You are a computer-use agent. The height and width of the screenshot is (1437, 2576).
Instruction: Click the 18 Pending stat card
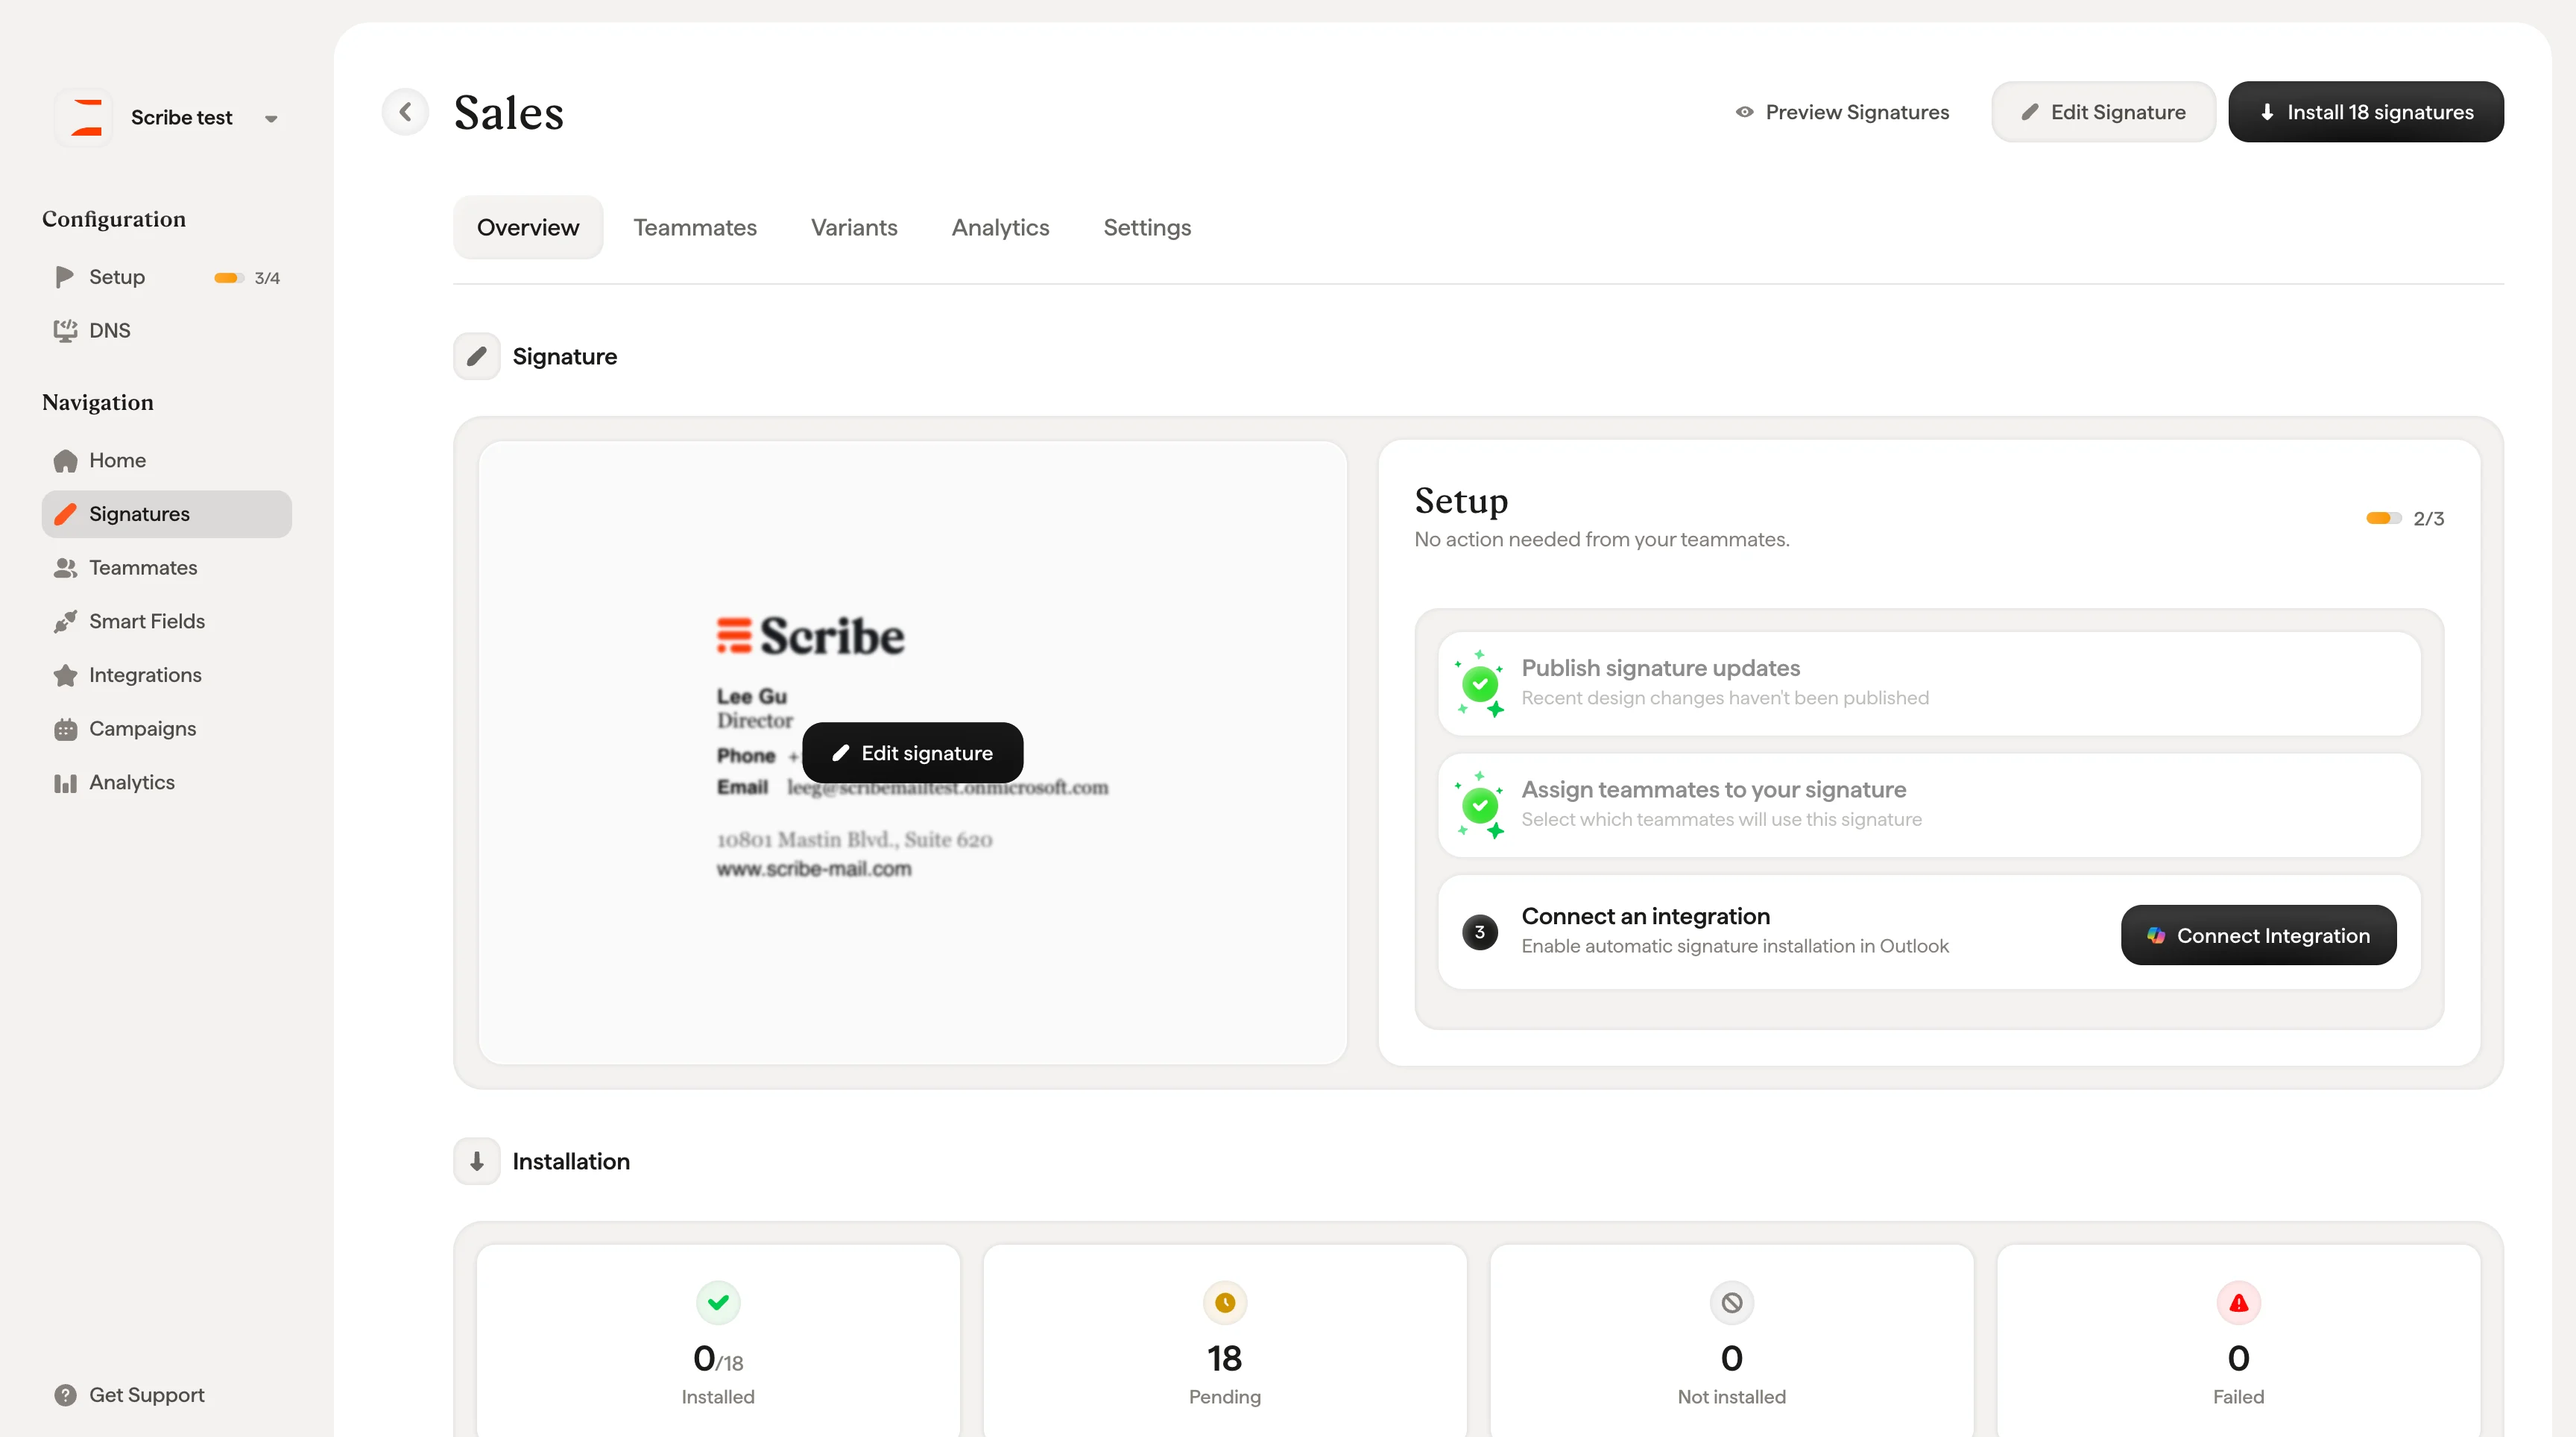point(1225,1341)
